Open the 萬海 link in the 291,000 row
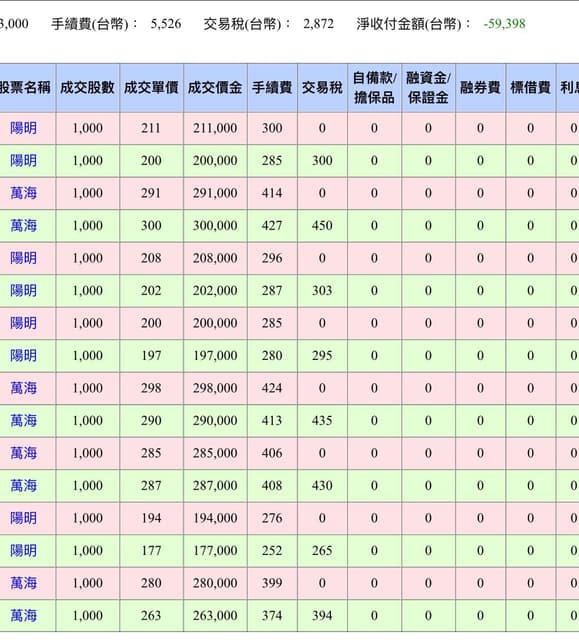 pyautogui.click(x=23, y=193)
